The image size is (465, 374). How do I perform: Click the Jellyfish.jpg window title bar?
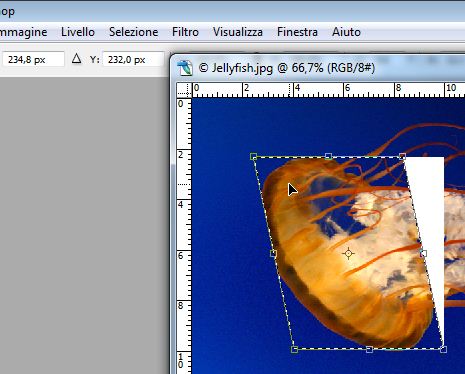pos(318,68)
